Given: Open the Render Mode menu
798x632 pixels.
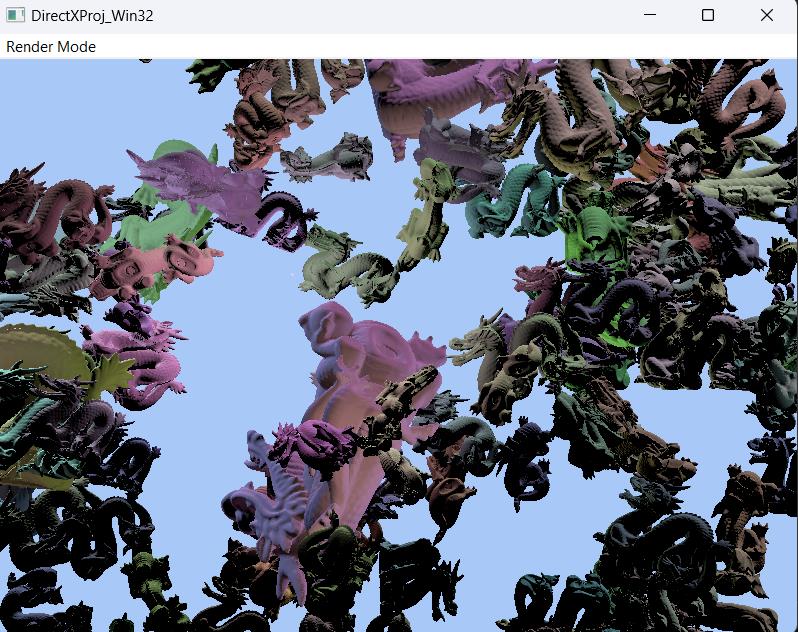Looking at the screenshot, I should (51, 47).
